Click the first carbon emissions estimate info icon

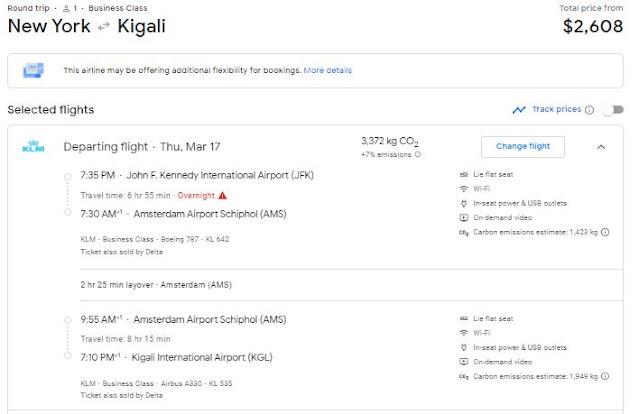(606, 232)
